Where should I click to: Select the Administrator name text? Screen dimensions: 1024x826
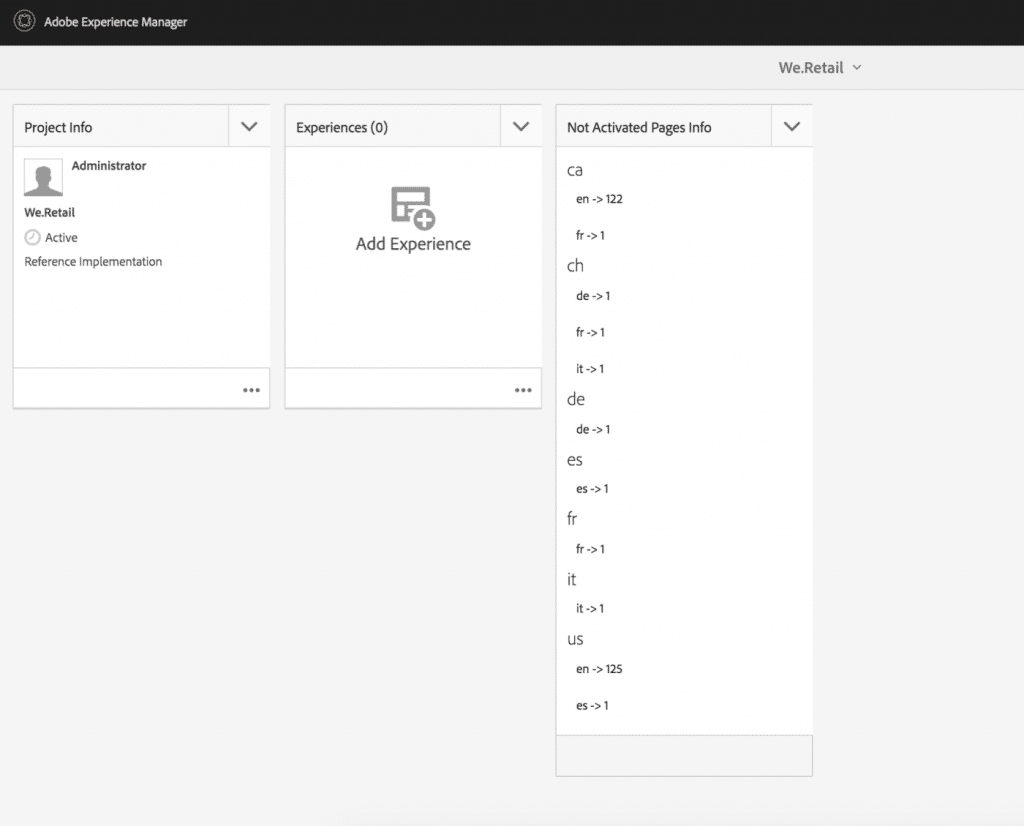point(109,166)
